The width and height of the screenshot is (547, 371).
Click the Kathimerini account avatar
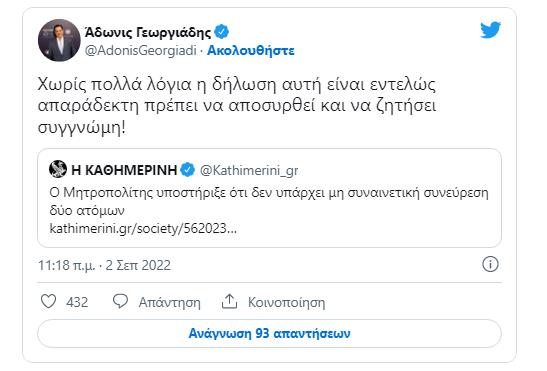point(58,169)
